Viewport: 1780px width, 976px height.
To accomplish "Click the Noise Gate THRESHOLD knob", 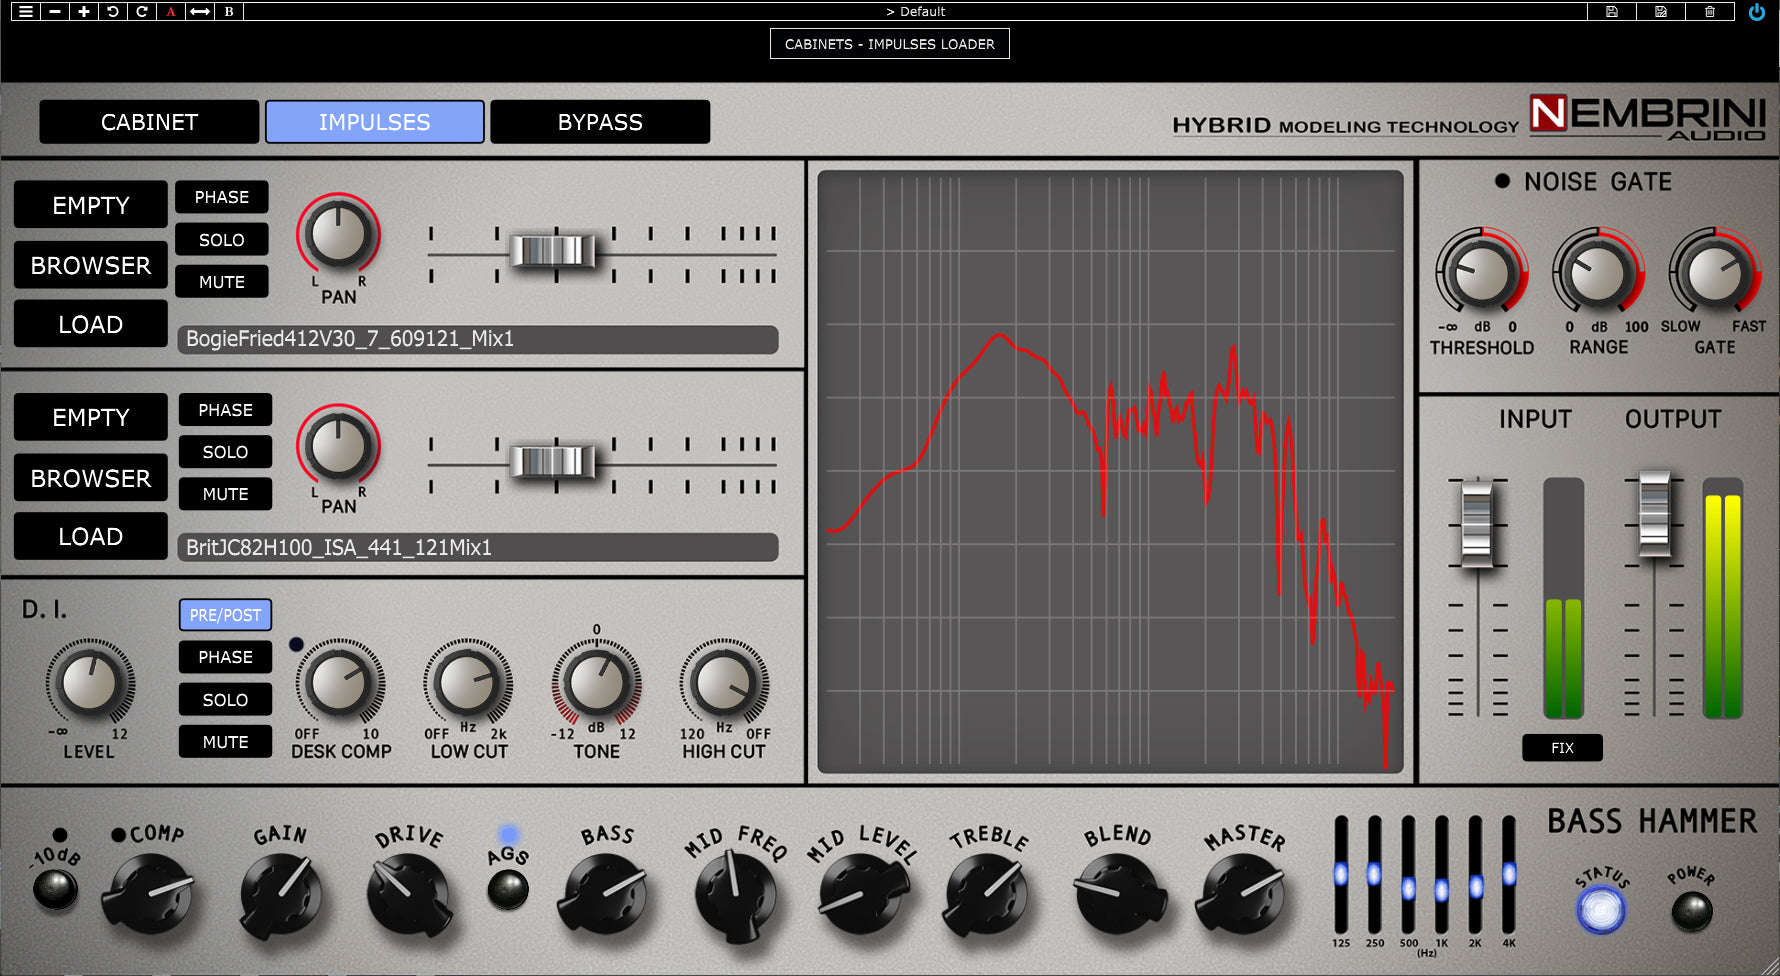I will (x=1481, y=273).
